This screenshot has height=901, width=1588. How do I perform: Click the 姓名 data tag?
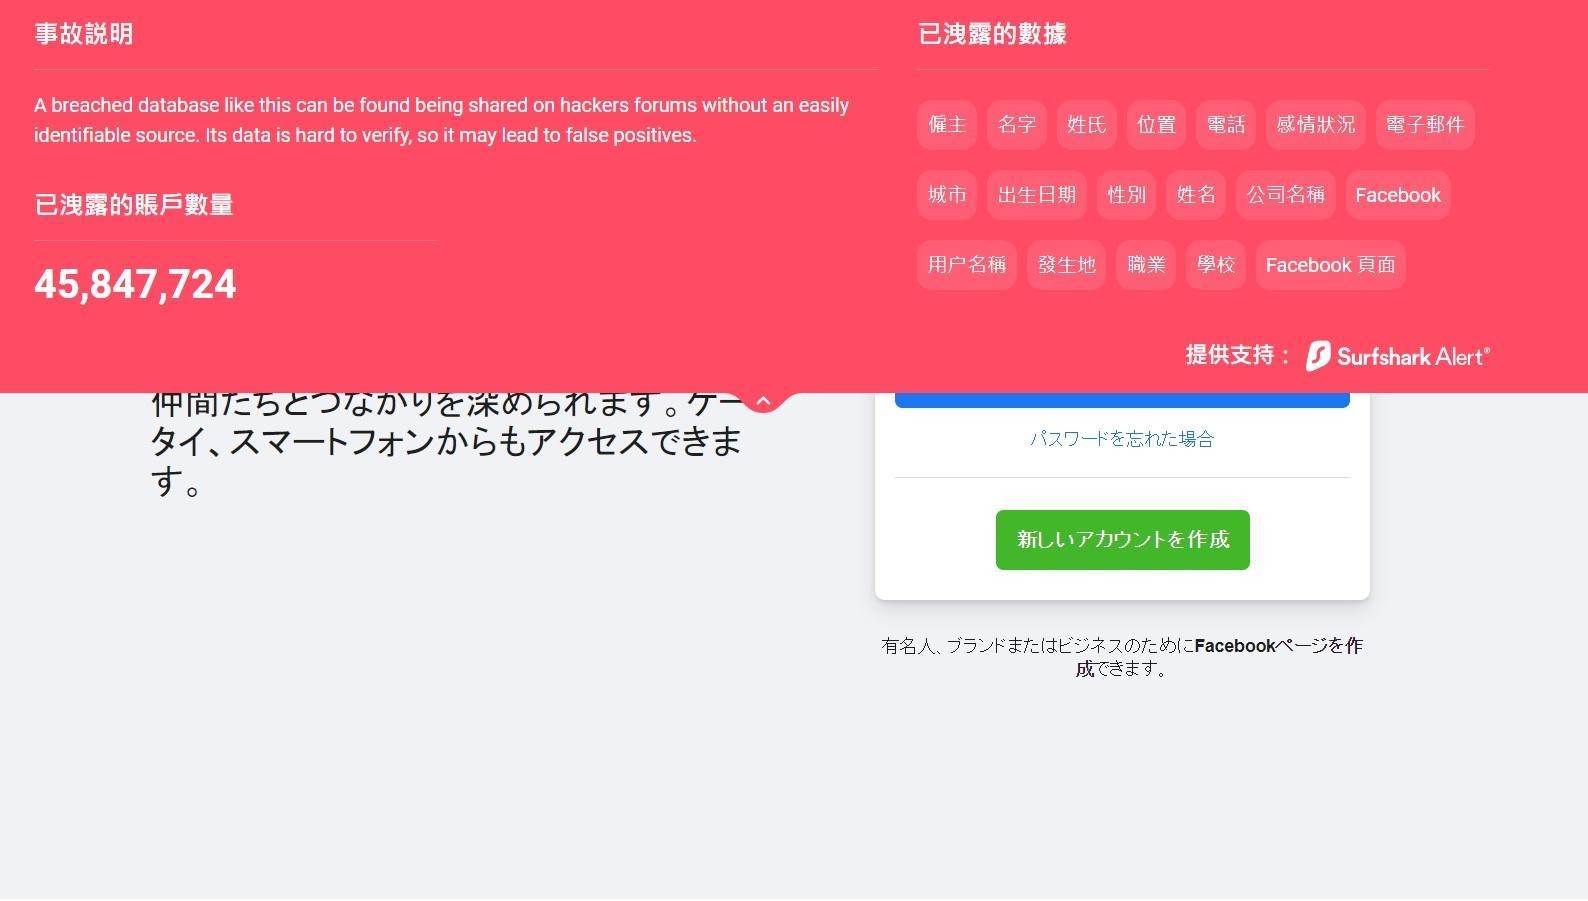[1196, 195]
